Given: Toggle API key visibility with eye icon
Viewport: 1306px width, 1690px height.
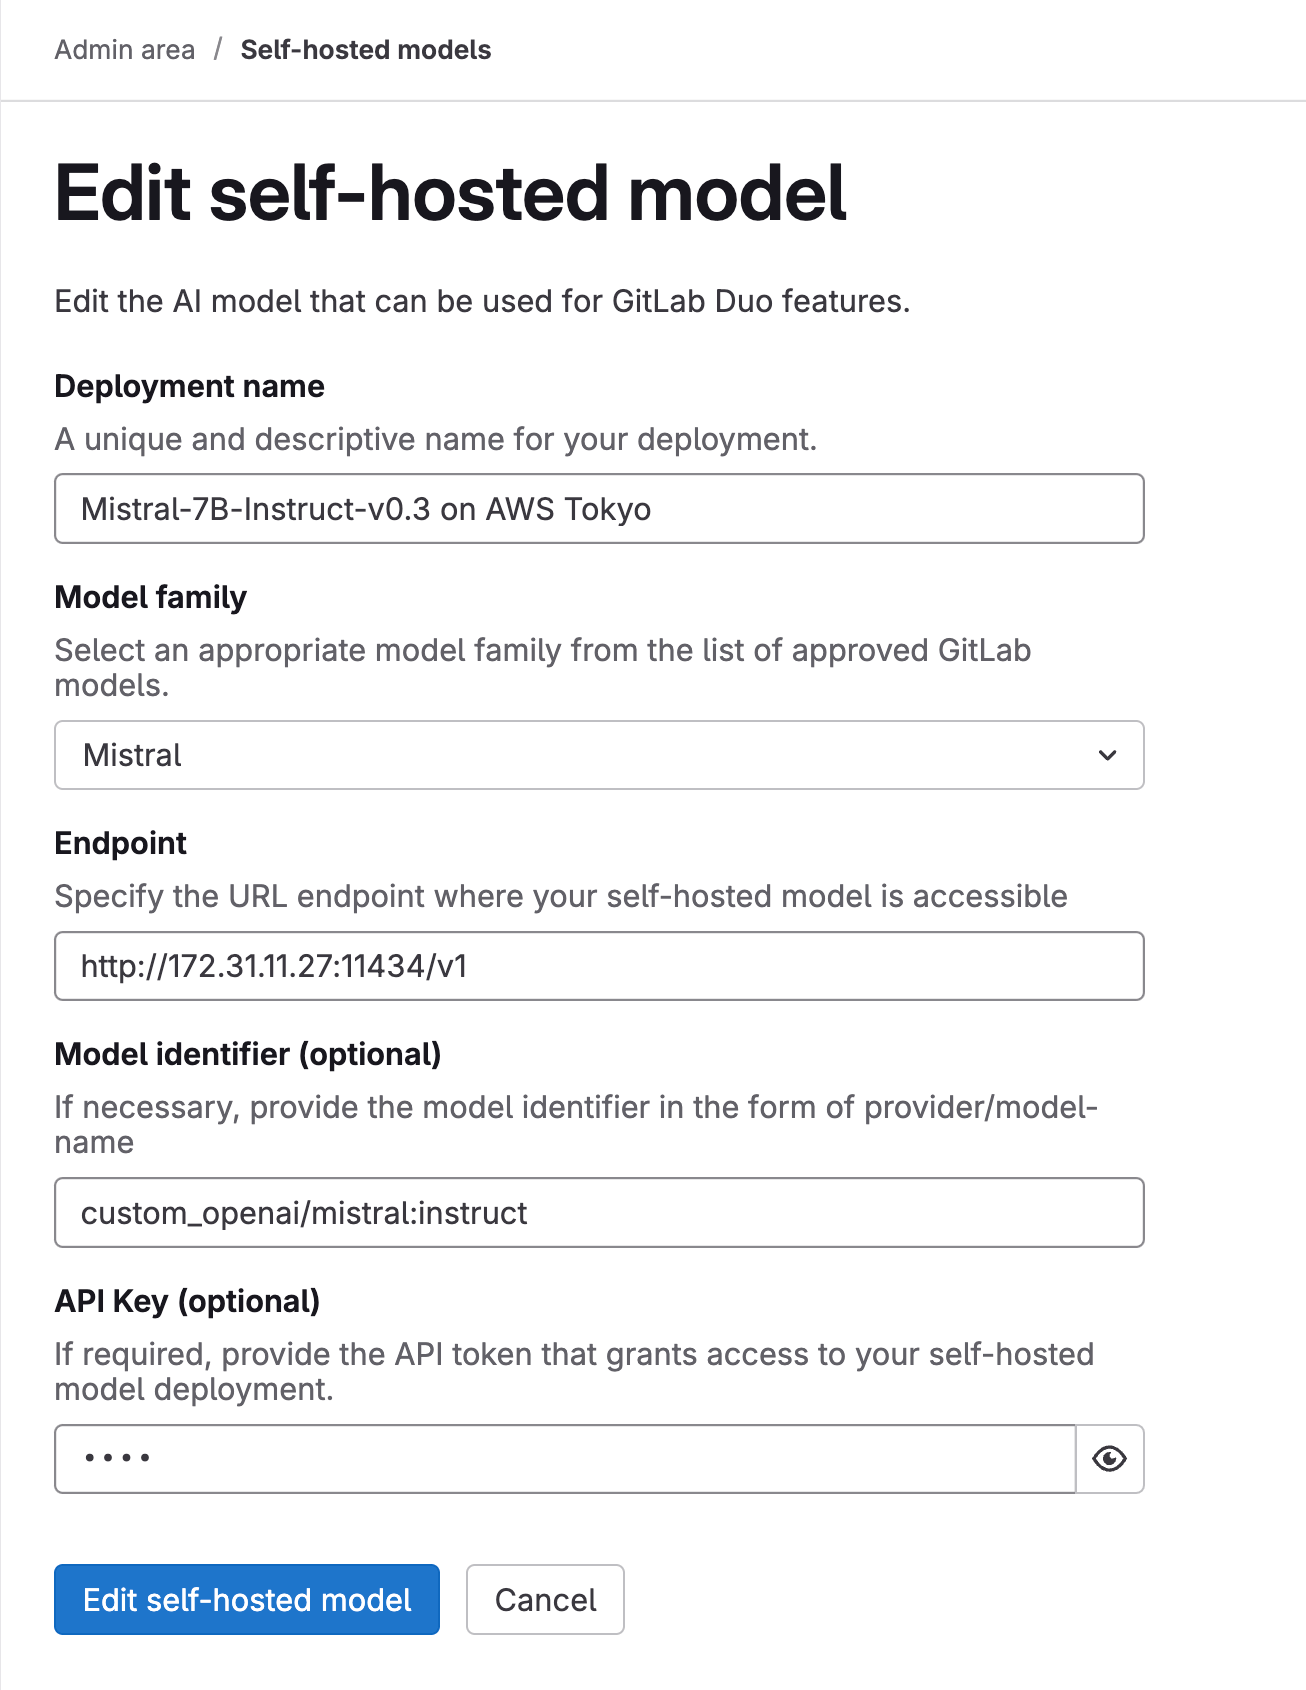Looking at the screenshot, I should pos(1109,1459).
